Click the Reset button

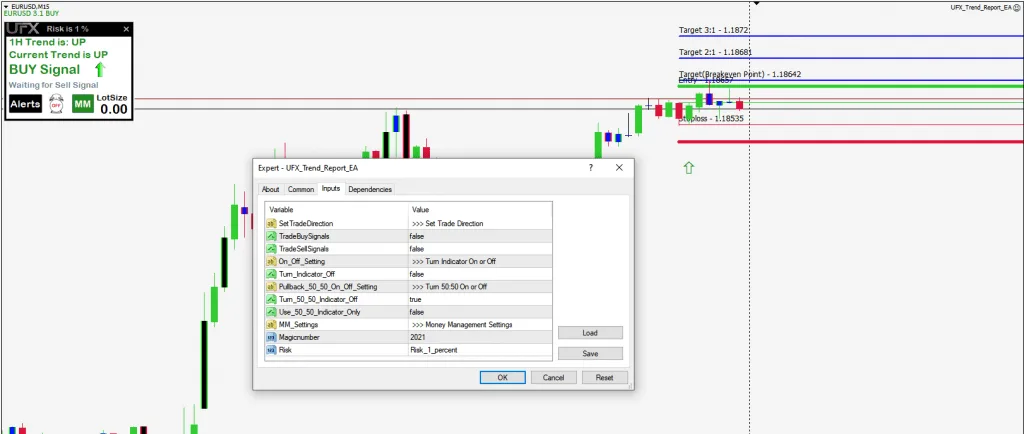coord(604,377)
